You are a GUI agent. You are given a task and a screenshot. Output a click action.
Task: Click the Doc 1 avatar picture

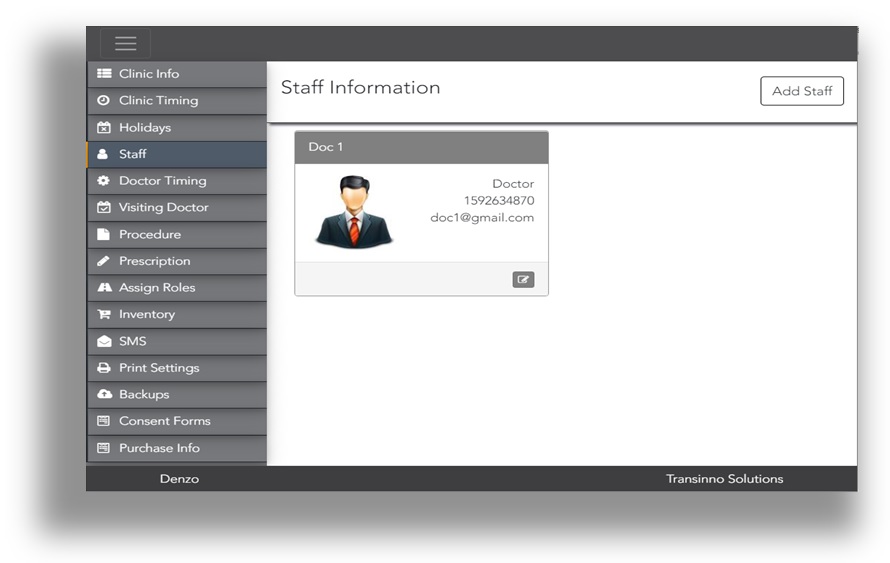354,212
